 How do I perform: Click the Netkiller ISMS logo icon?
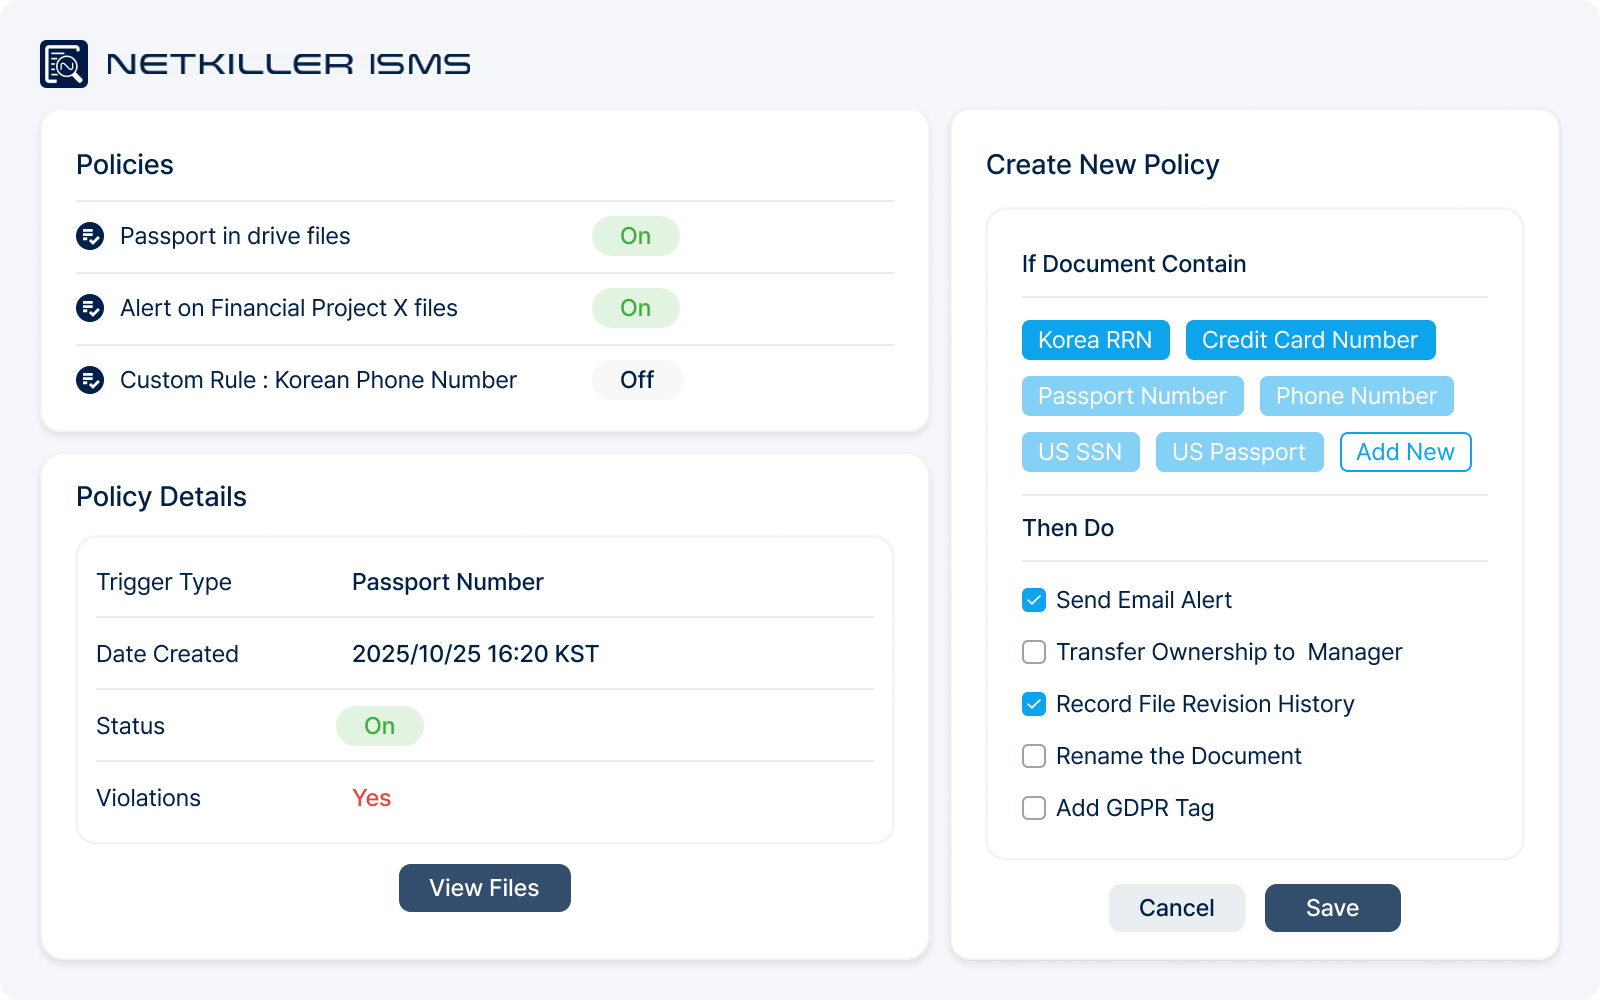click(64, 64)
